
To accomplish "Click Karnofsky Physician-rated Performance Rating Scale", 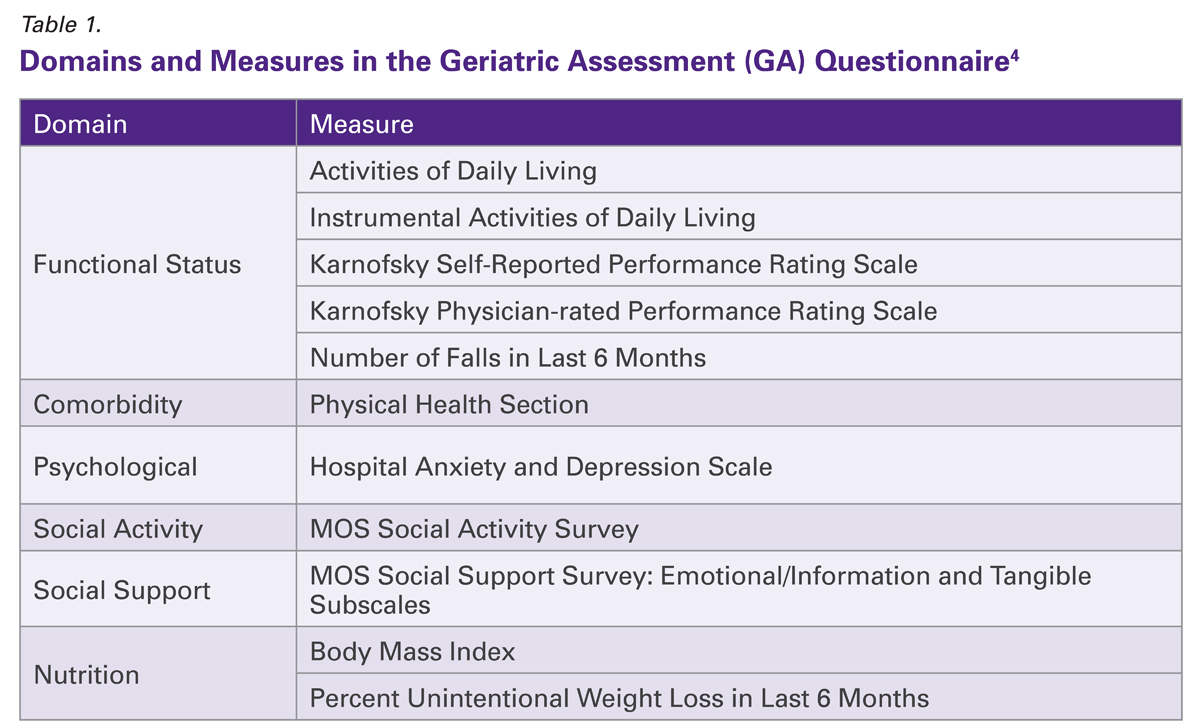I will 623,311.
